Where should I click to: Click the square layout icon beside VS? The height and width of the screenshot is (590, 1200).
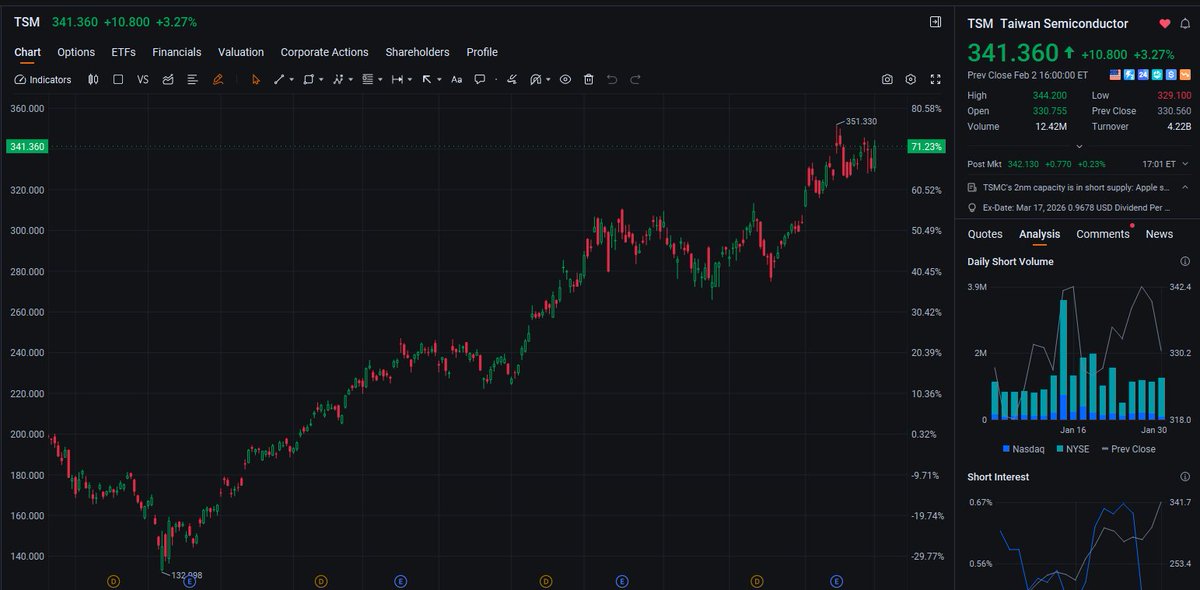coord(118,79)
